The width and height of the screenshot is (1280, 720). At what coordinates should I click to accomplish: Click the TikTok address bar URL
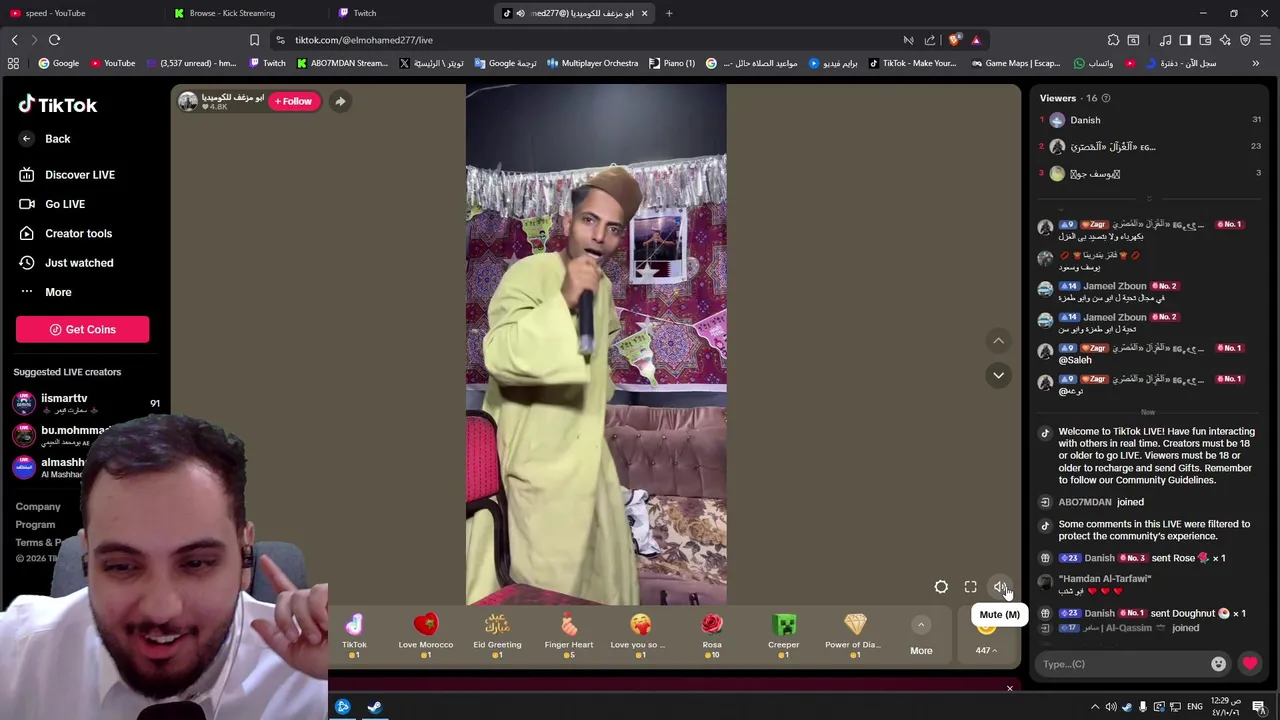click(364, 40)
